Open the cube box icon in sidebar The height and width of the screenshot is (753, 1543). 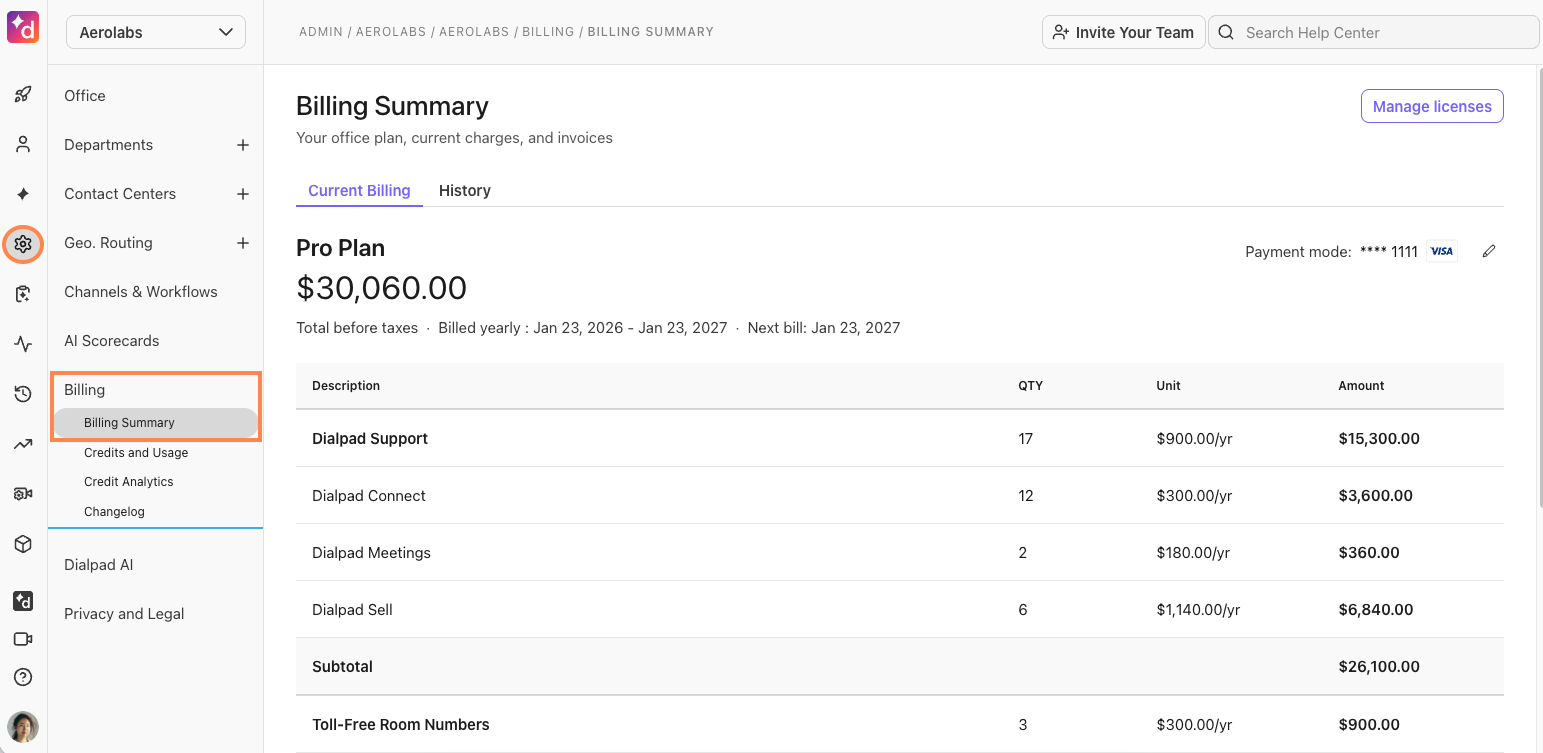[x=23, y=544]
